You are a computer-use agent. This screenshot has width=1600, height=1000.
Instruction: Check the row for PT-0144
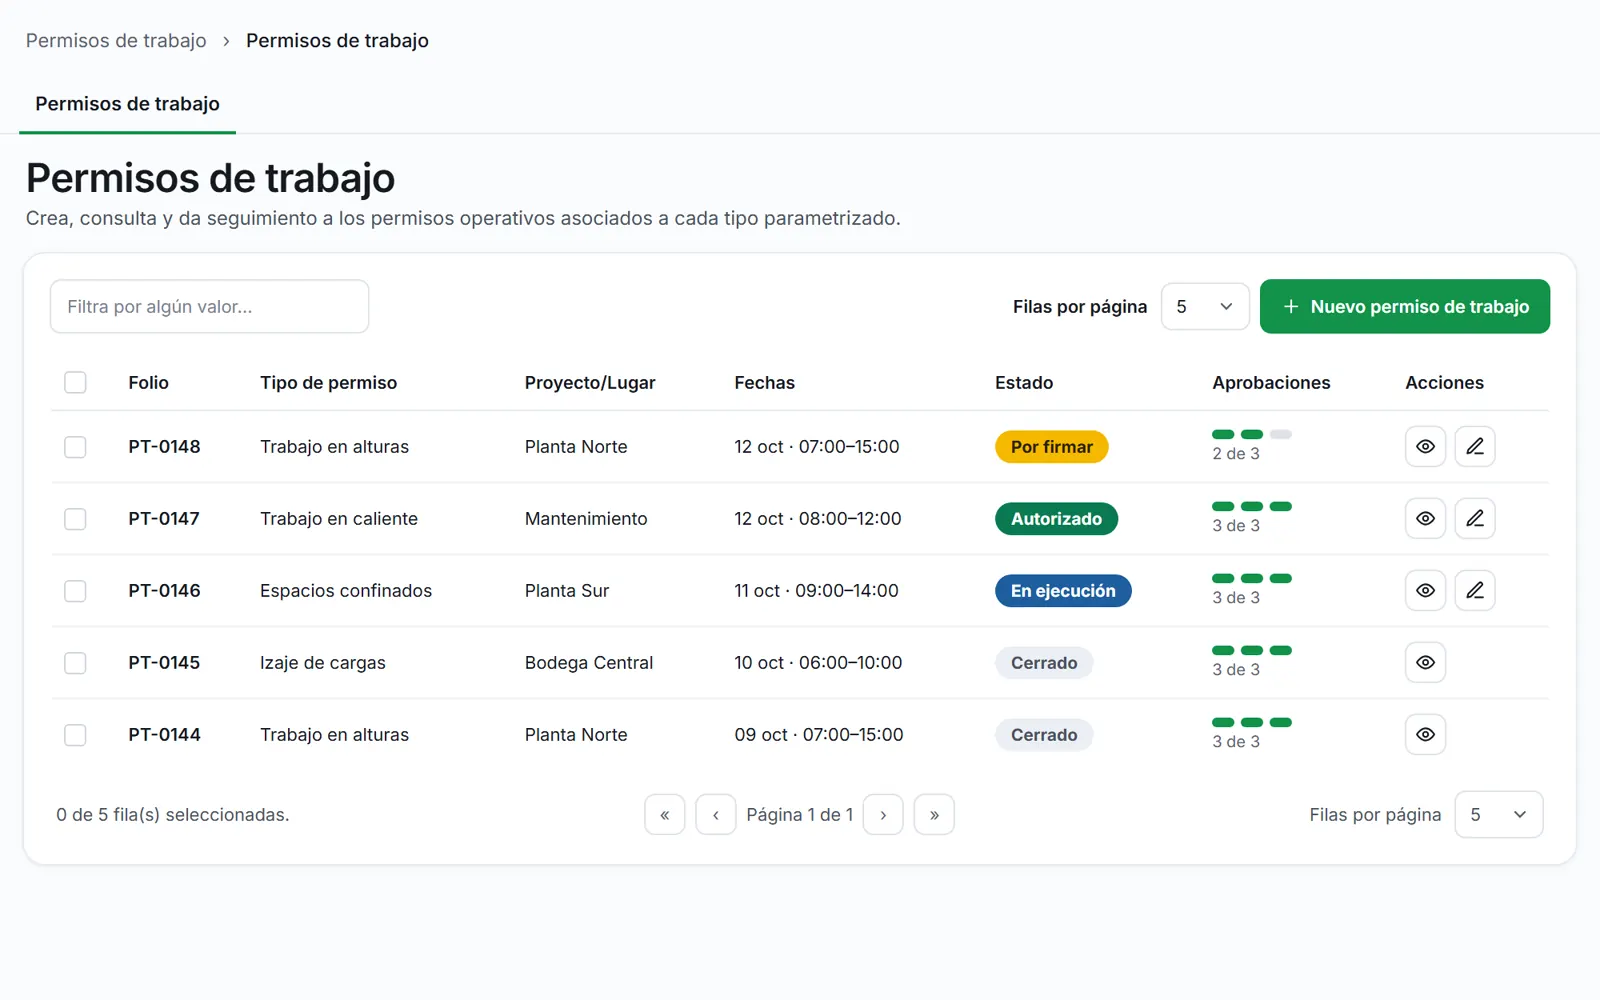pos(75,735)
